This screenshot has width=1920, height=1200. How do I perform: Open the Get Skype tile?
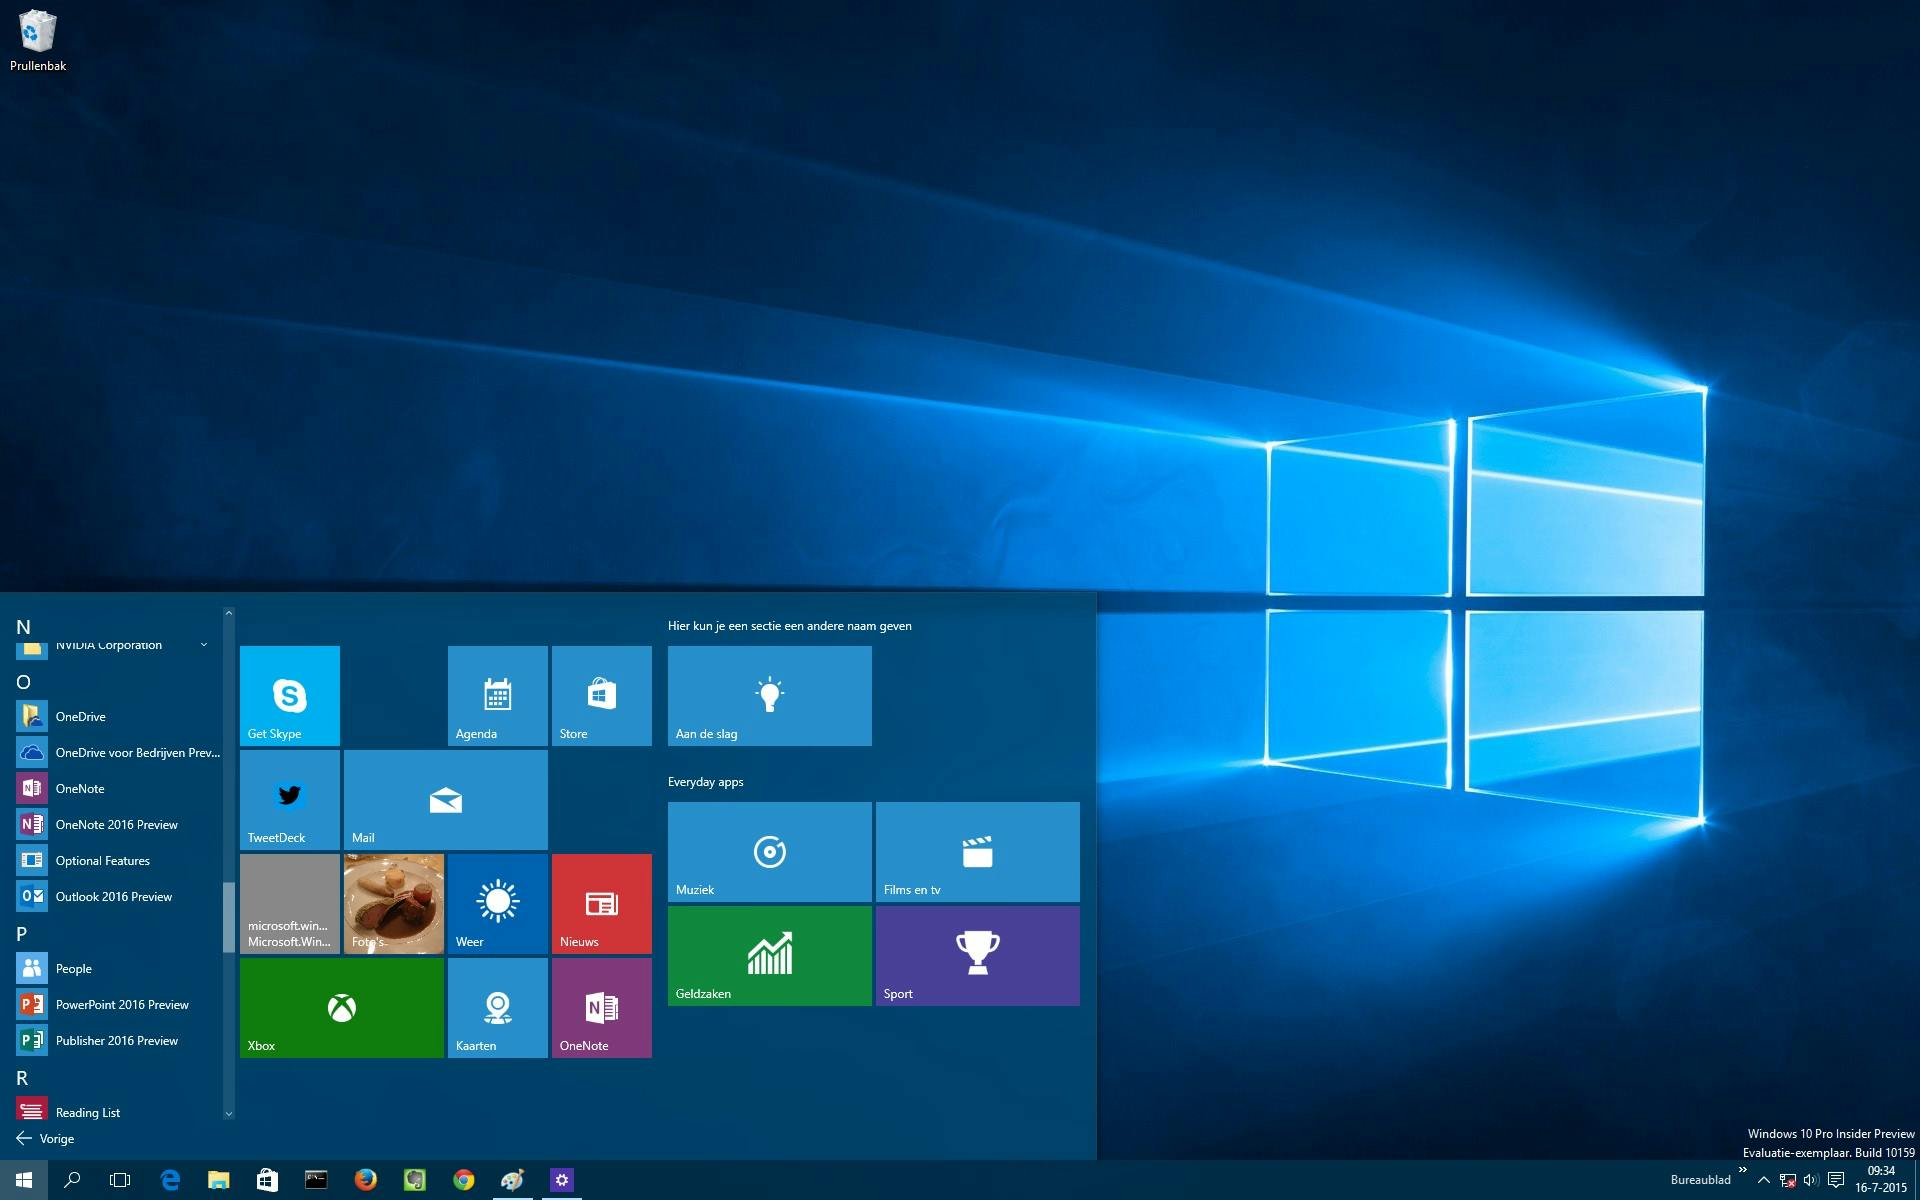289,695
